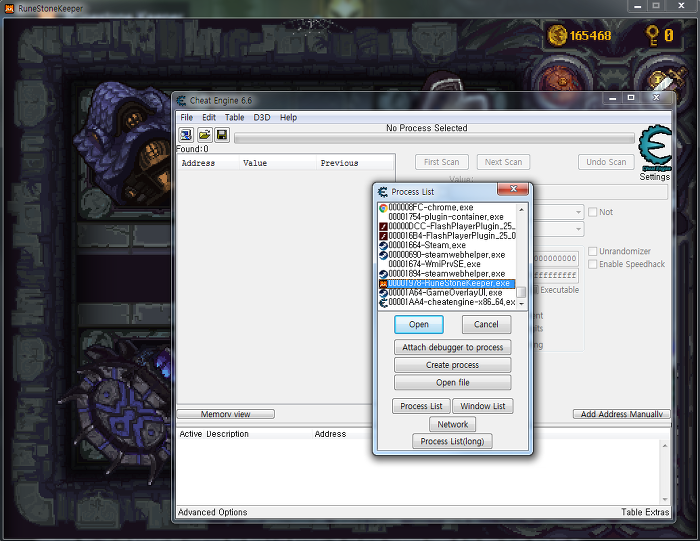The image size is (700, 541).
Task: Open the Help menu
Action: 288,117
